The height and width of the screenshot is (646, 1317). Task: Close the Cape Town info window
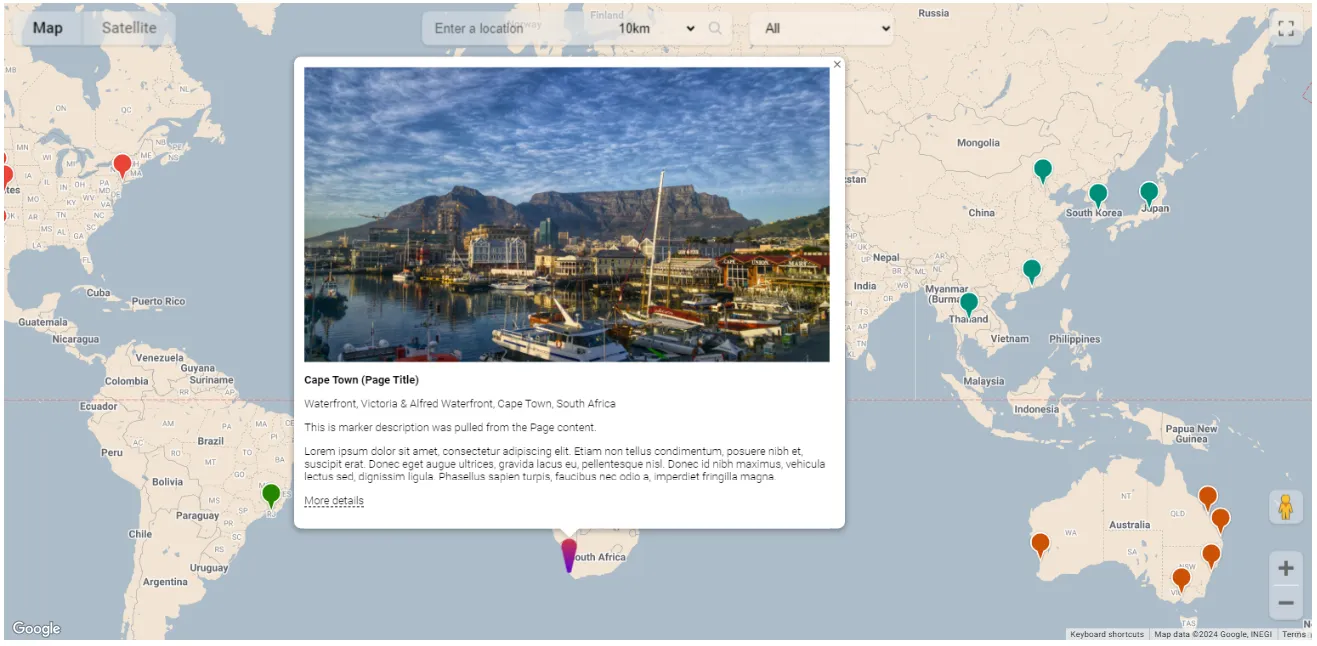pyautogui.click(x=837, y=64)
